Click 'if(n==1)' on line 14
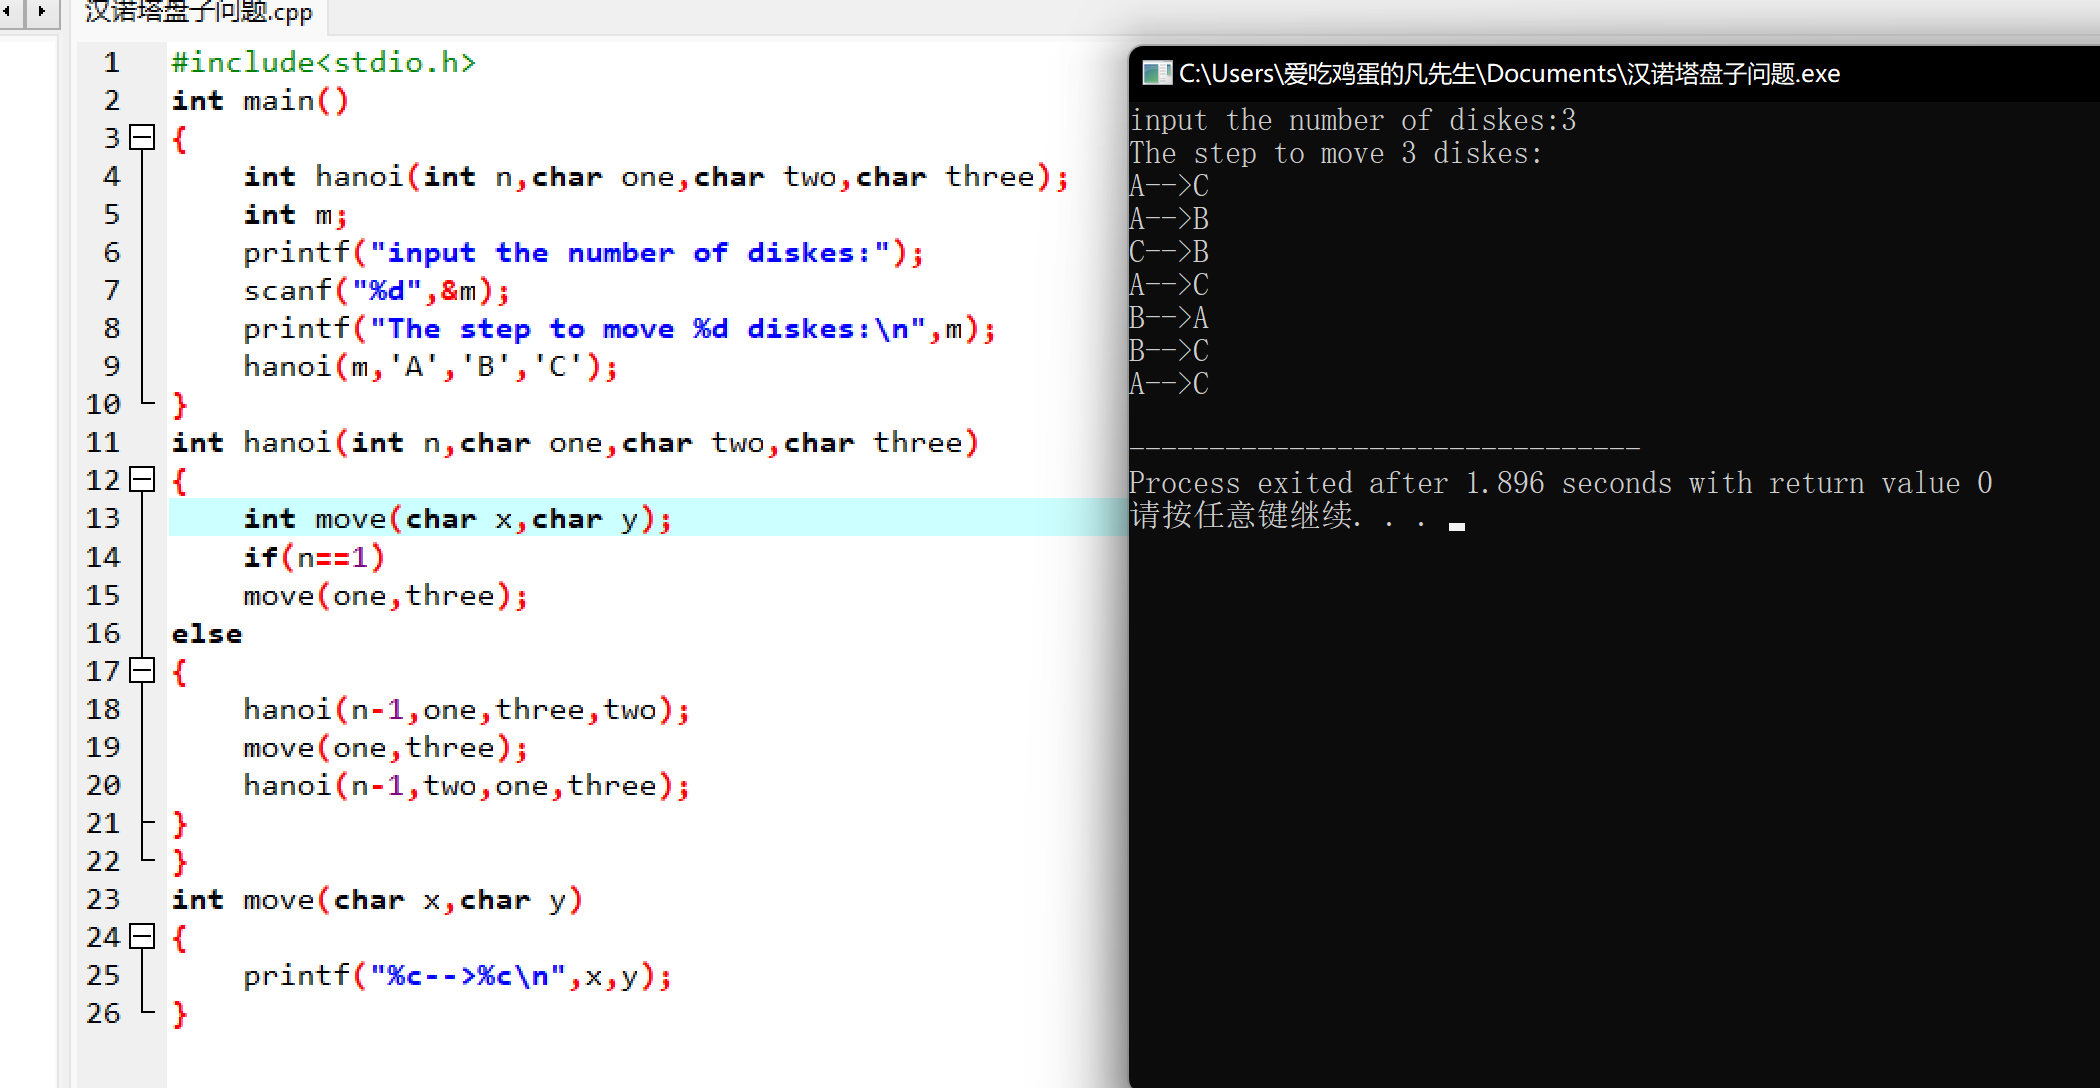This screenshot has width=2100, height=1088. pos(314,557)
